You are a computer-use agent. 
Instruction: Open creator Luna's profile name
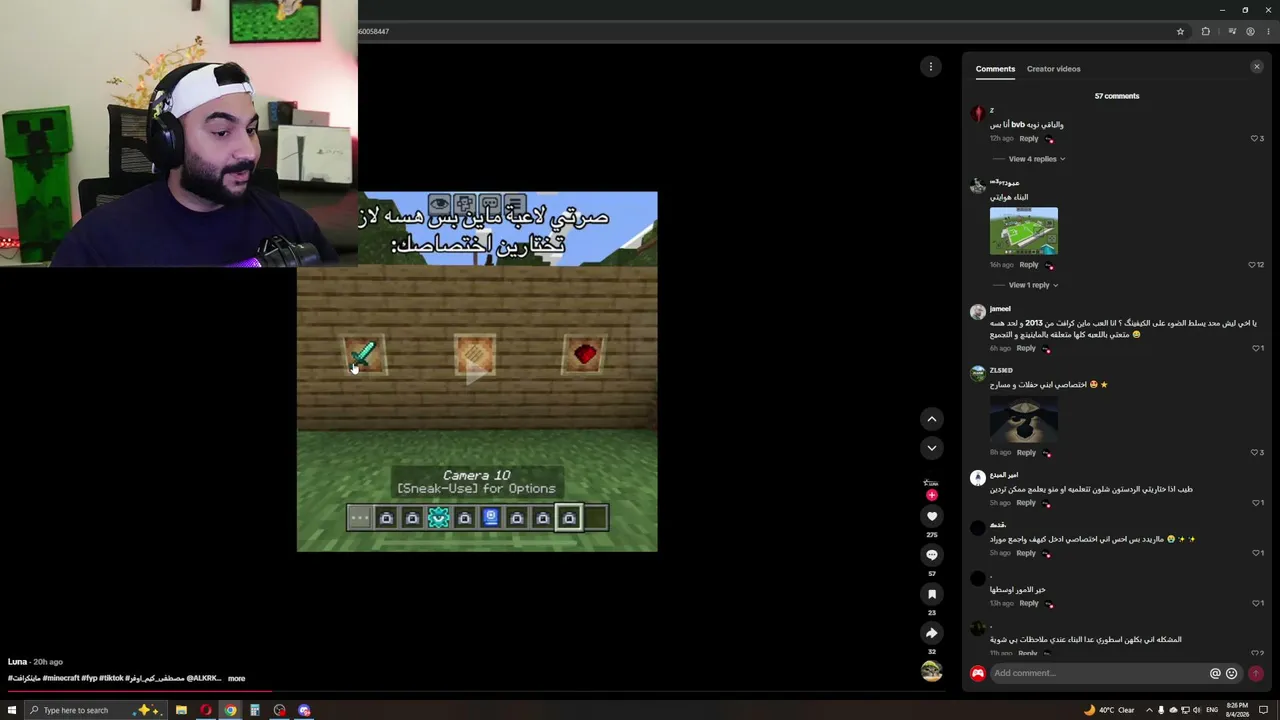tap(17, 662)
